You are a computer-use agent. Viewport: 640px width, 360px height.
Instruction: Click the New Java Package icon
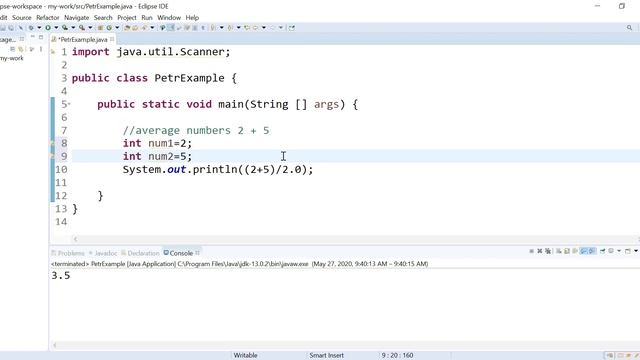coord(100,28)
